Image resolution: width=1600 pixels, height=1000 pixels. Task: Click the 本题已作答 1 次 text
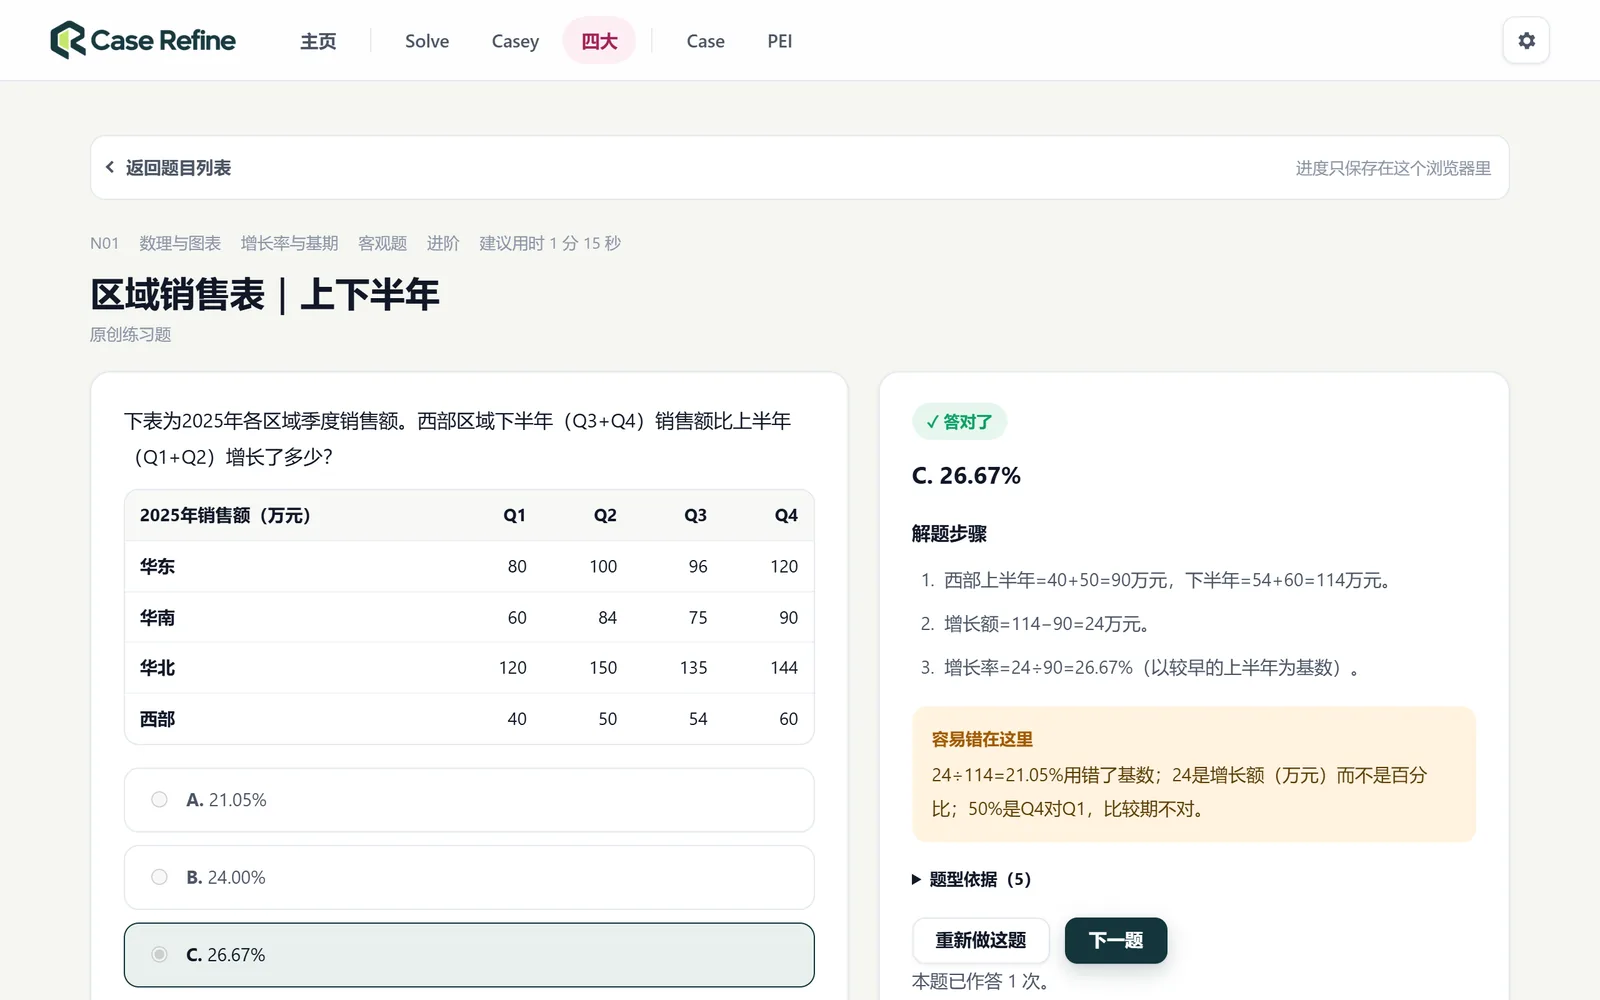pyautogui.click(x=980, y=982)
